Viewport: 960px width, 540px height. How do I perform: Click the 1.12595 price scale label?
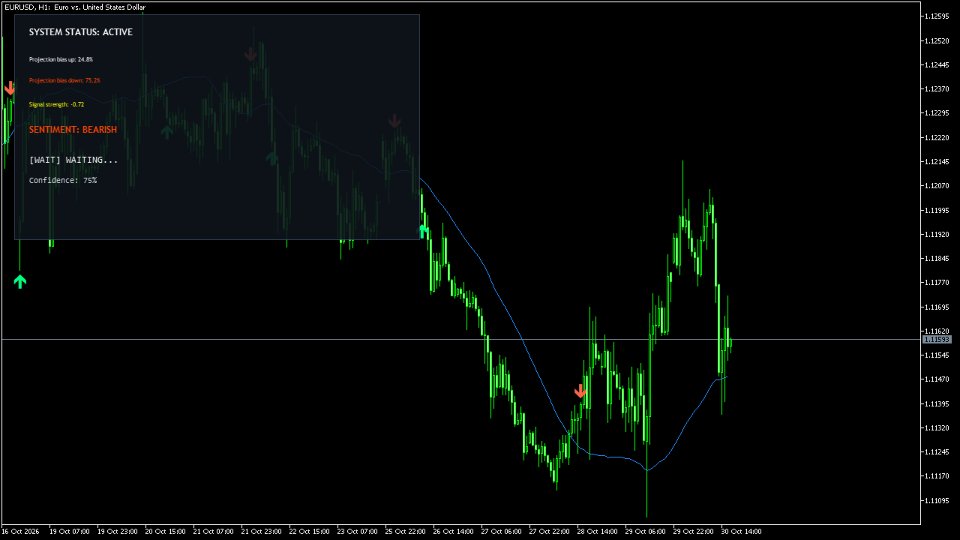point(936,17)
